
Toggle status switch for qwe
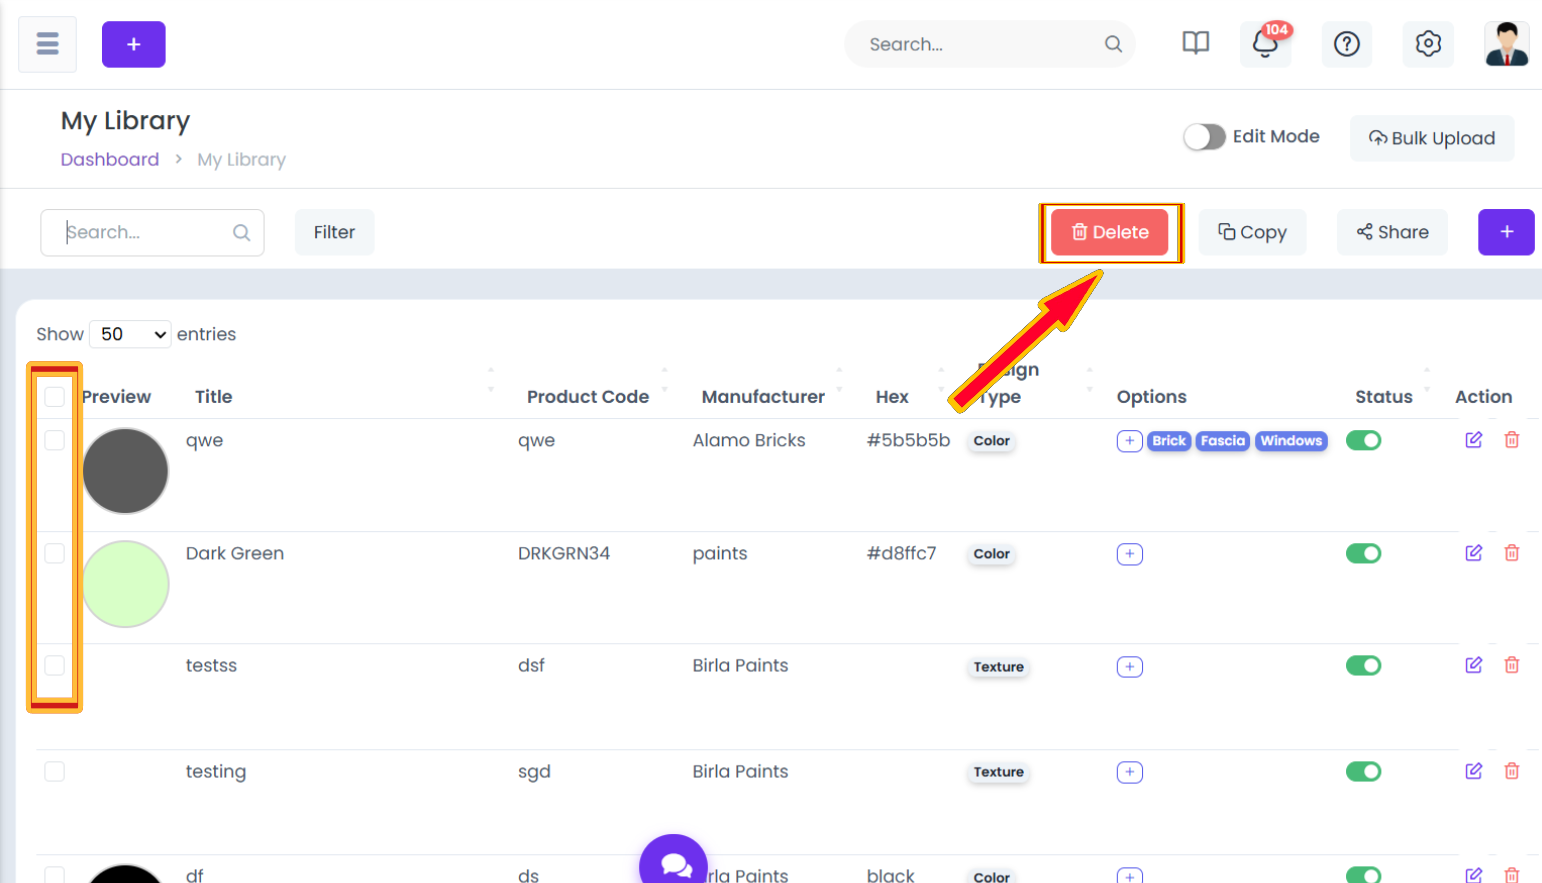[x=1363, y=440]
